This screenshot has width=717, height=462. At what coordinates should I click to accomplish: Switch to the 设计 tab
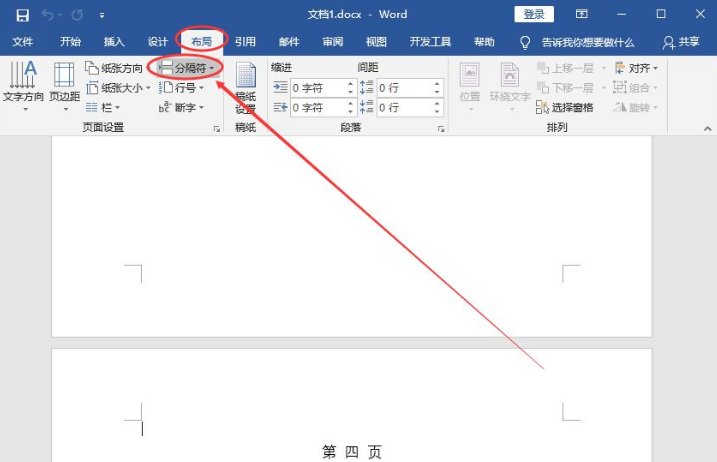pos(158,42)
